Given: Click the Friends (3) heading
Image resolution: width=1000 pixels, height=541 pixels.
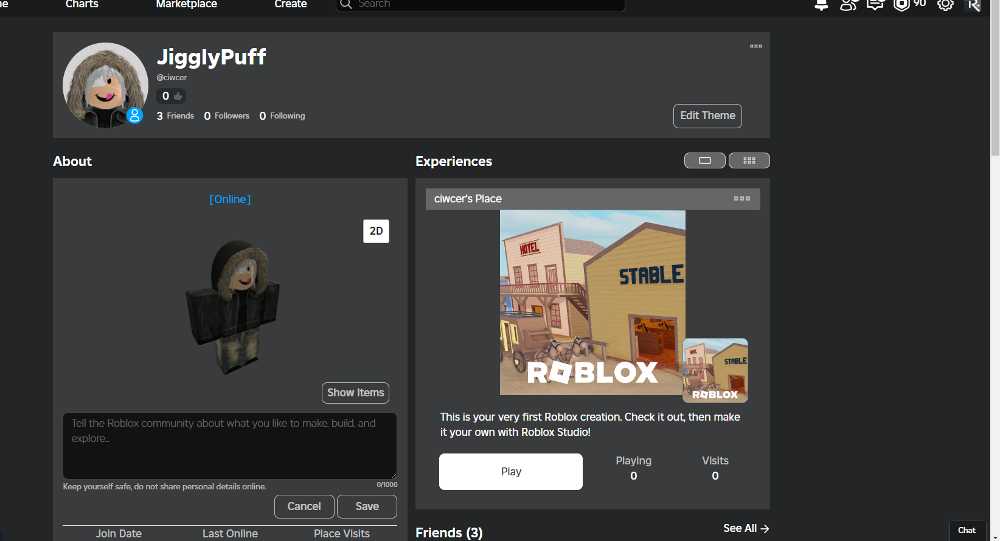Looking at the screenshot, I should 448,532.
